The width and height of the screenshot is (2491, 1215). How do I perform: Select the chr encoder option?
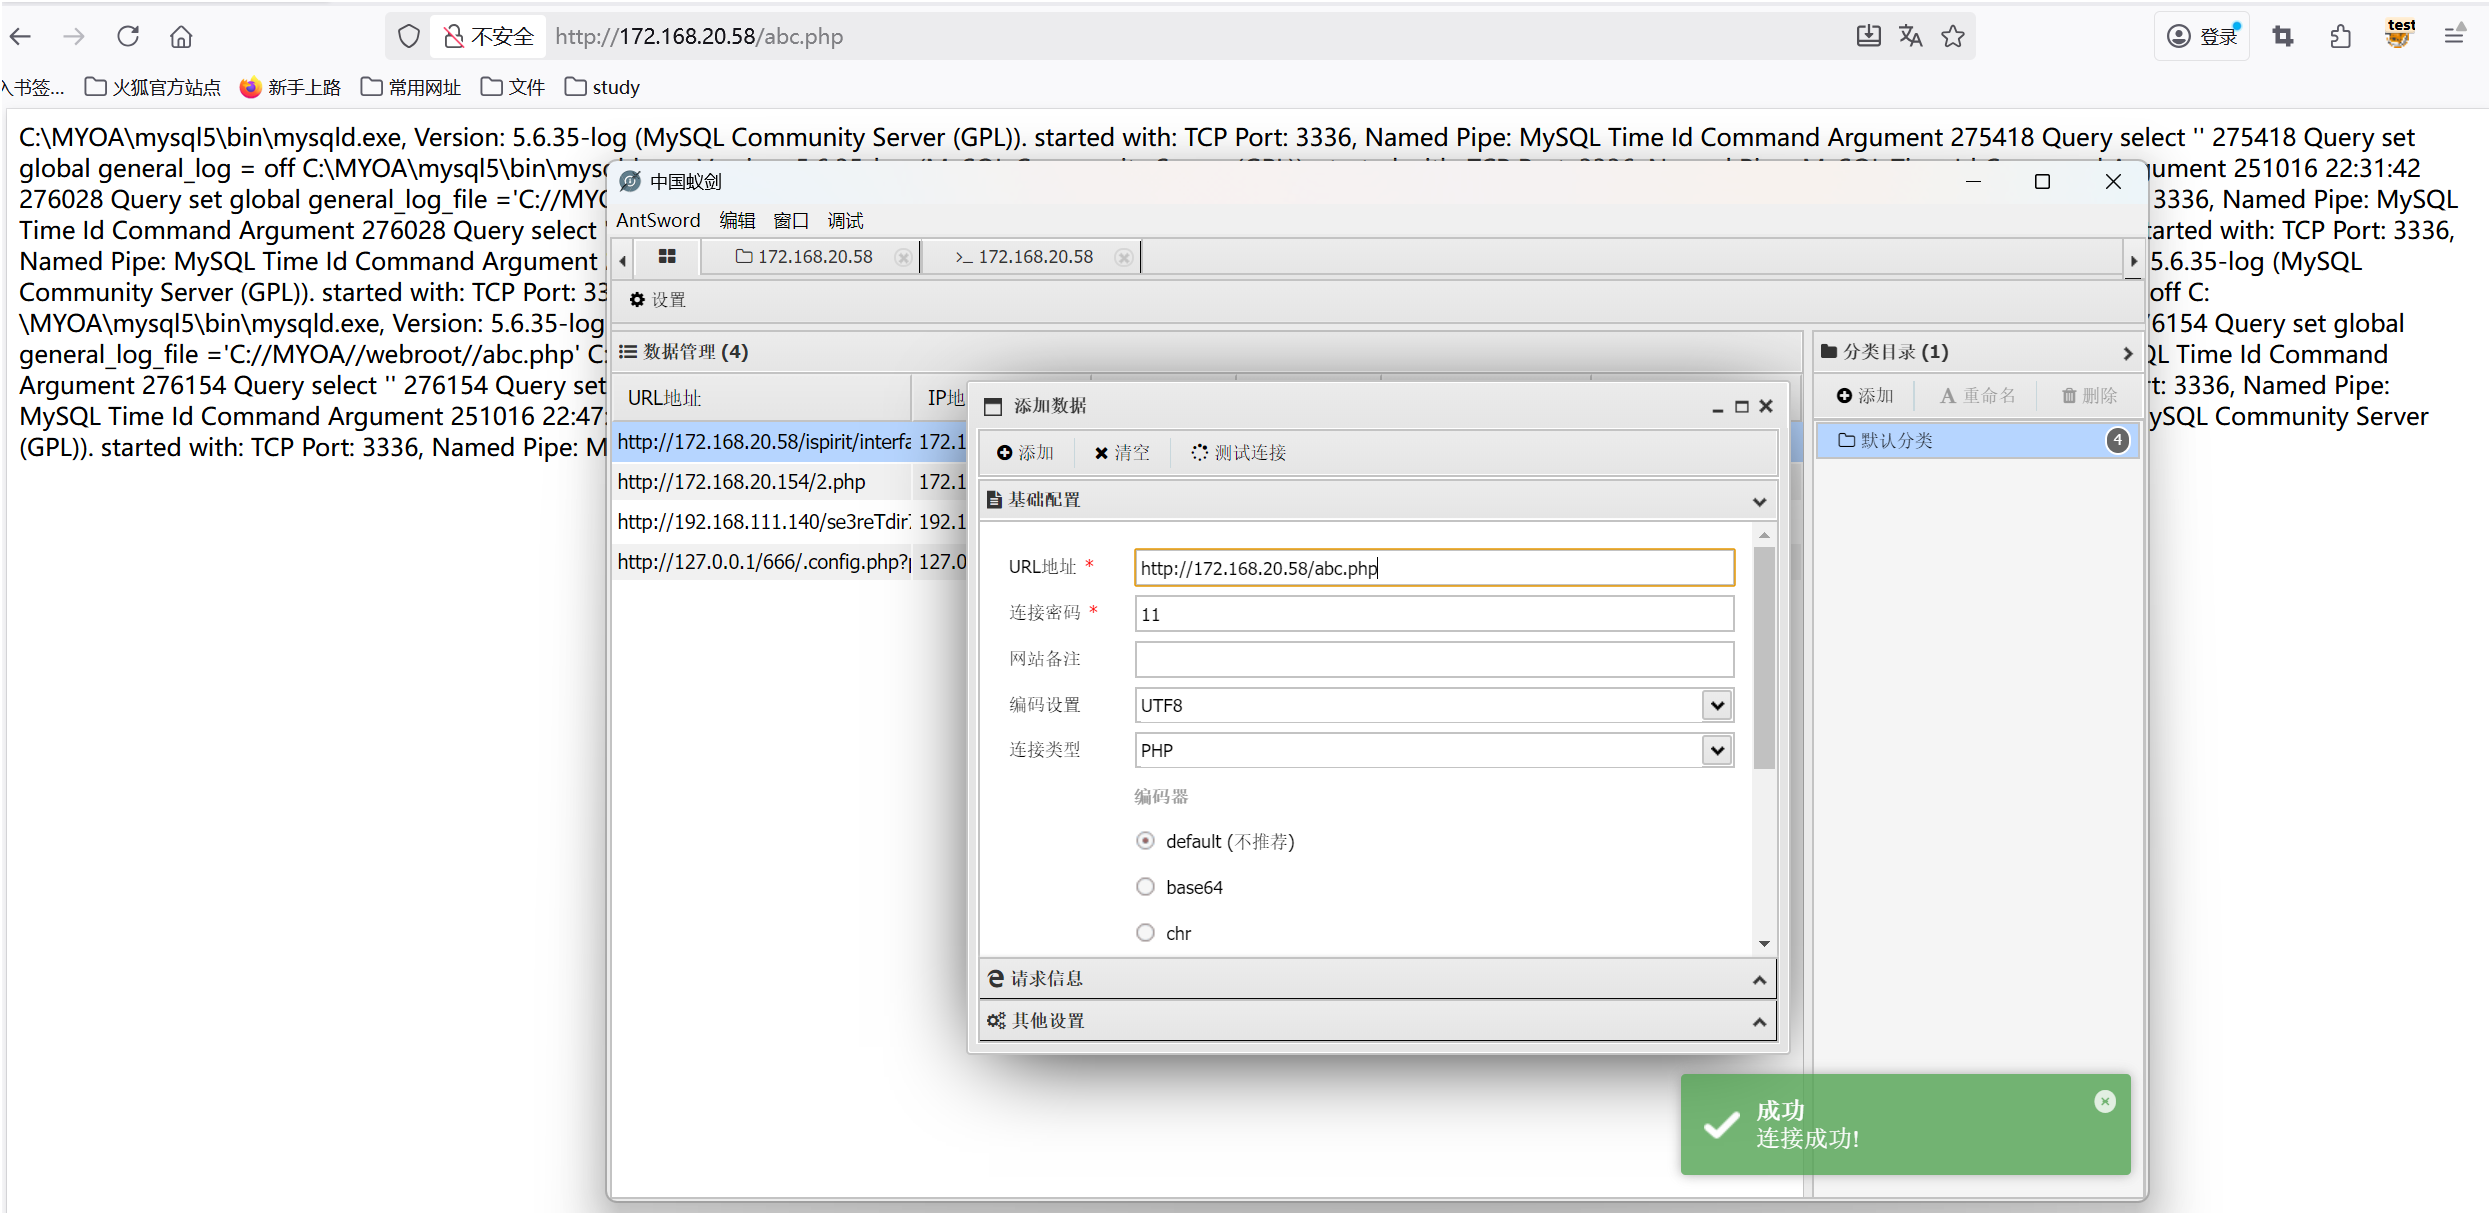pos(1146,933)
